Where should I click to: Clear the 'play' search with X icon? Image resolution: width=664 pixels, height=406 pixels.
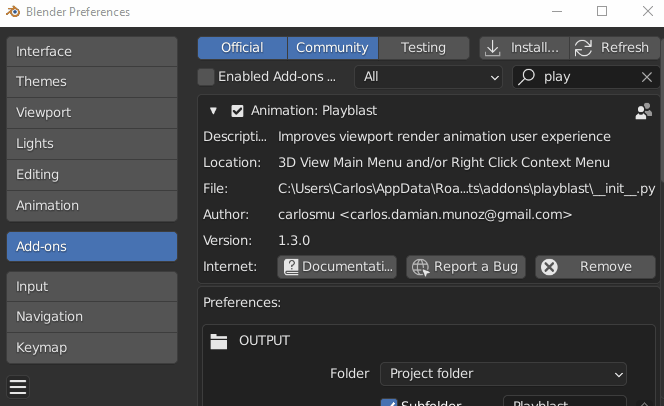(647, 77)
